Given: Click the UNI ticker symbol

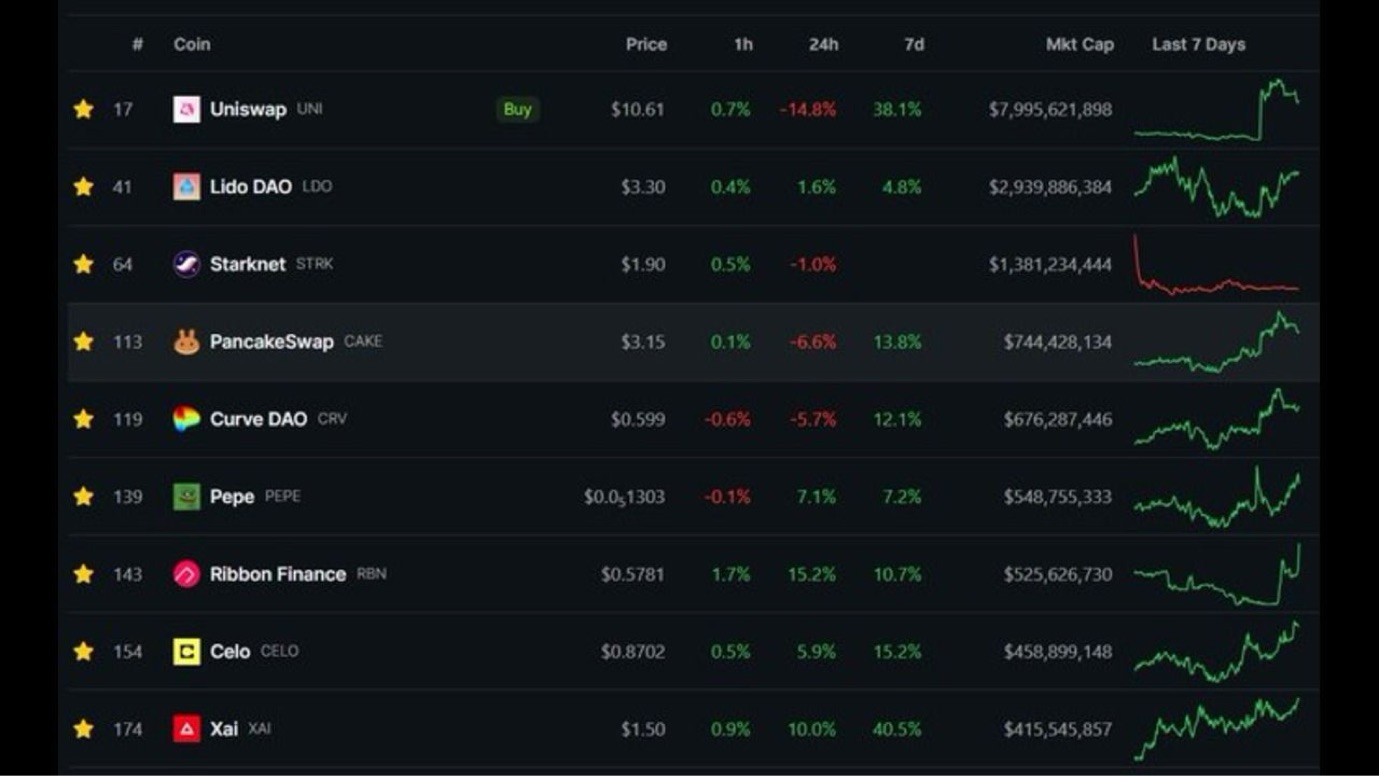Looking at the screenshot, I should coord(310,109).
